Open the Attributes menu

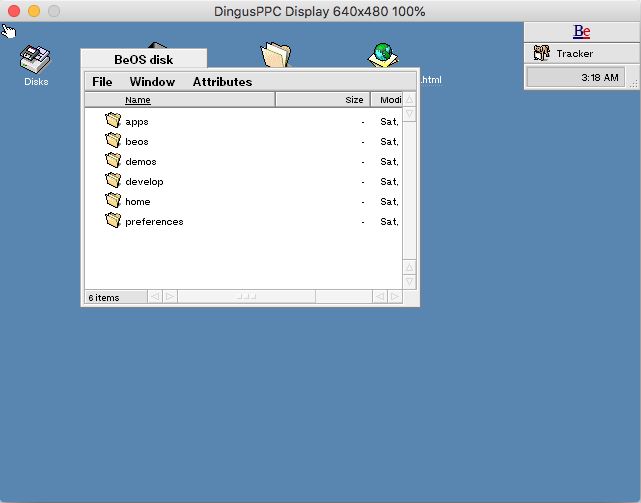click(222, 82)
